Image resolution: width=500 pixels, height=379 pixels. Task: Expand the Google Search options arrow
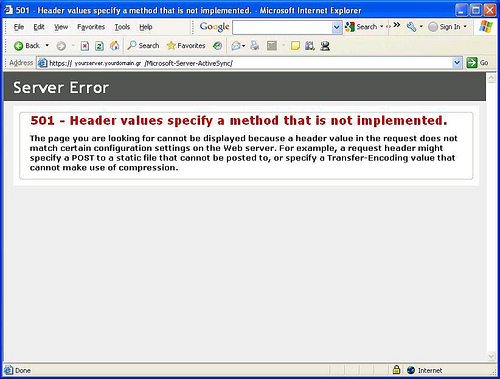pos(381,26)
